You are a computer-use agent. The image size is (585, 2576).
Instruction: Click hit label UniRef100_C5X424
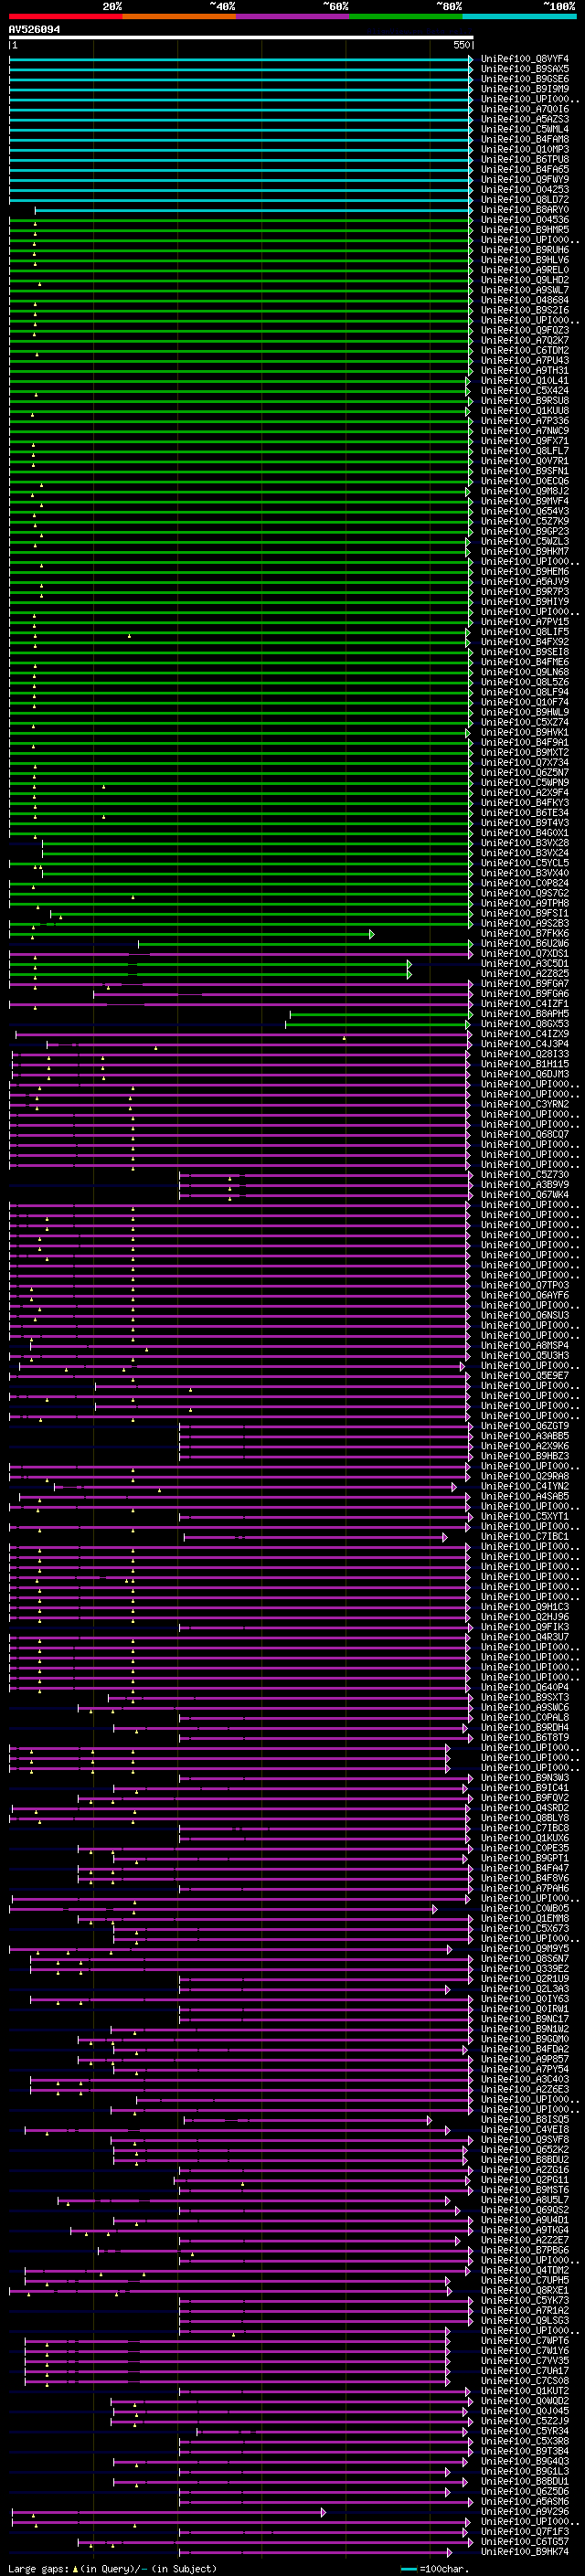(x=525, y=391)
